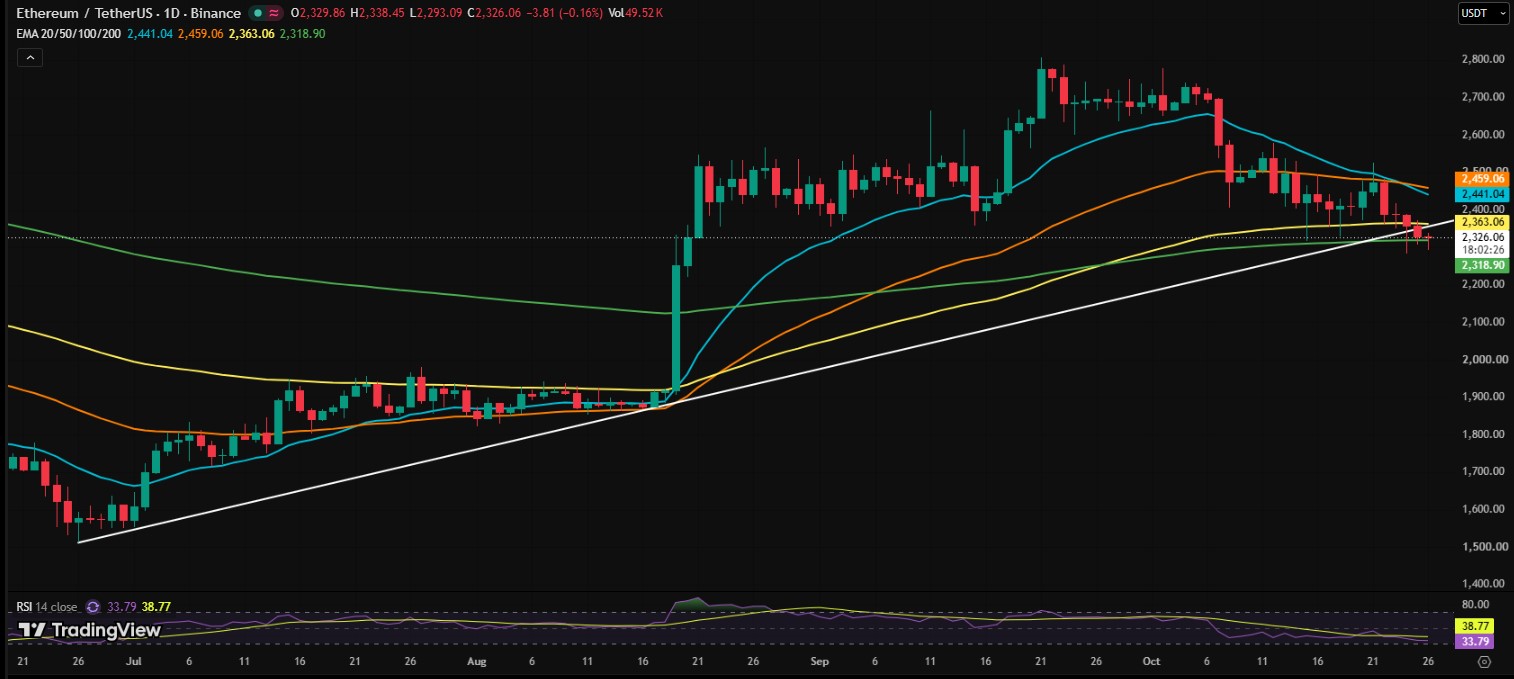Click the Sep label on the time axis
Image resolution: width=1514 pixels, height=679 pixels.
(x=819, y=662)
